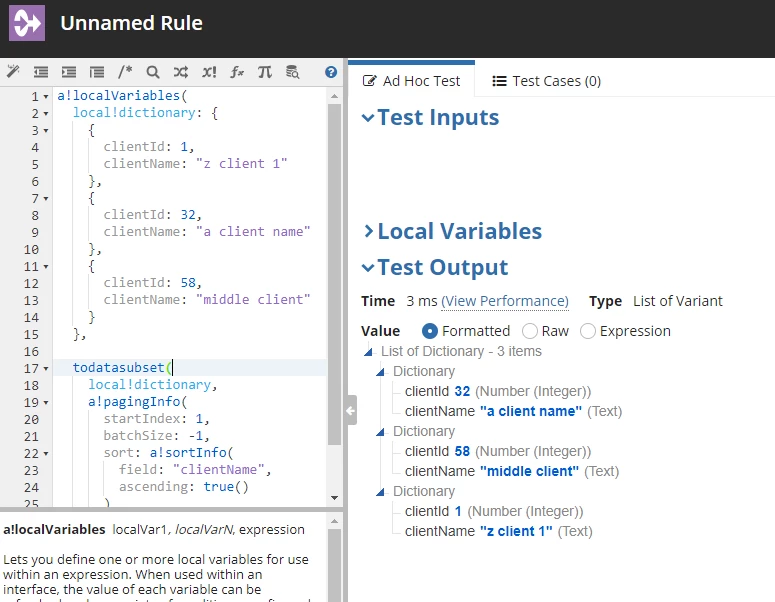Click clientId: 32 in the code
The image size is (775, 602).
click(153, 215)
